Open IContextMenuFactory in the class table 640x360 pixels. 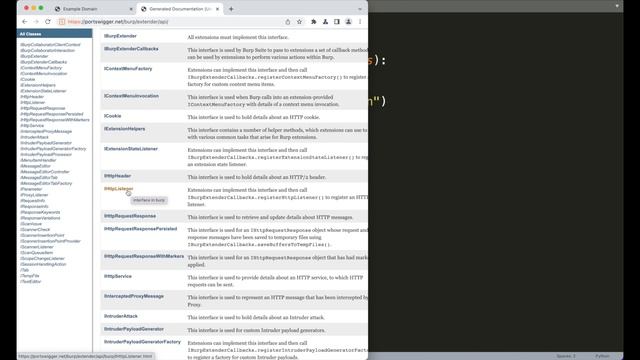tap(128, 69)
